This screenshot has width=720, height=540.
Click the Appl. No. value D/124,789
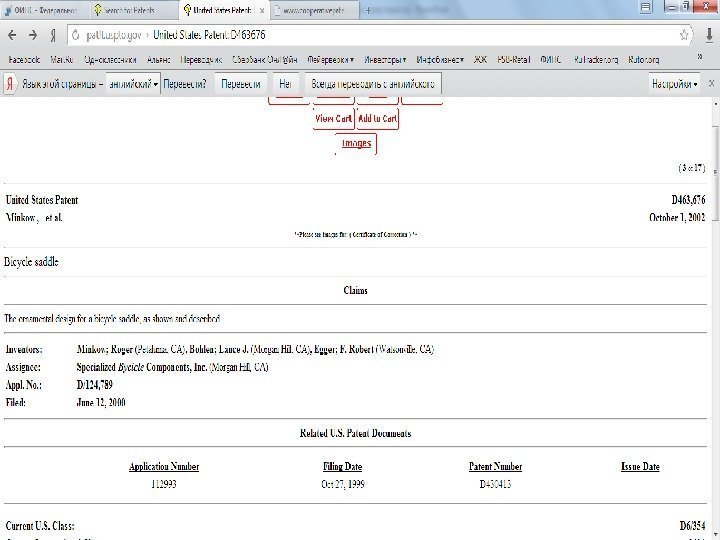[x=95, y=384]
